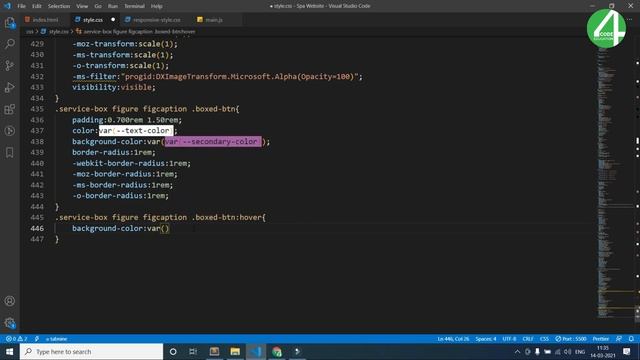
Task: Open the Terminal menu
Action: [x=134, y=6]
